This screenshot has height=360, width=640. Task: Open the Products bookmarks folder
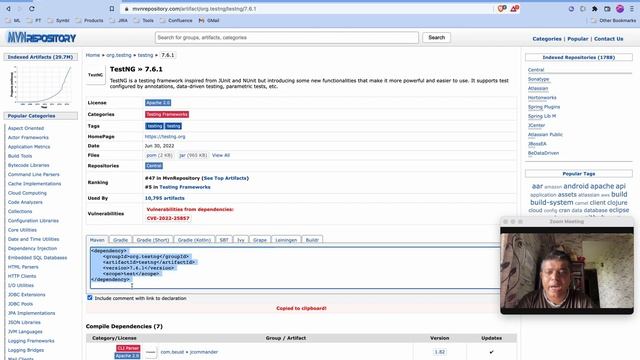tap(89, 20)
